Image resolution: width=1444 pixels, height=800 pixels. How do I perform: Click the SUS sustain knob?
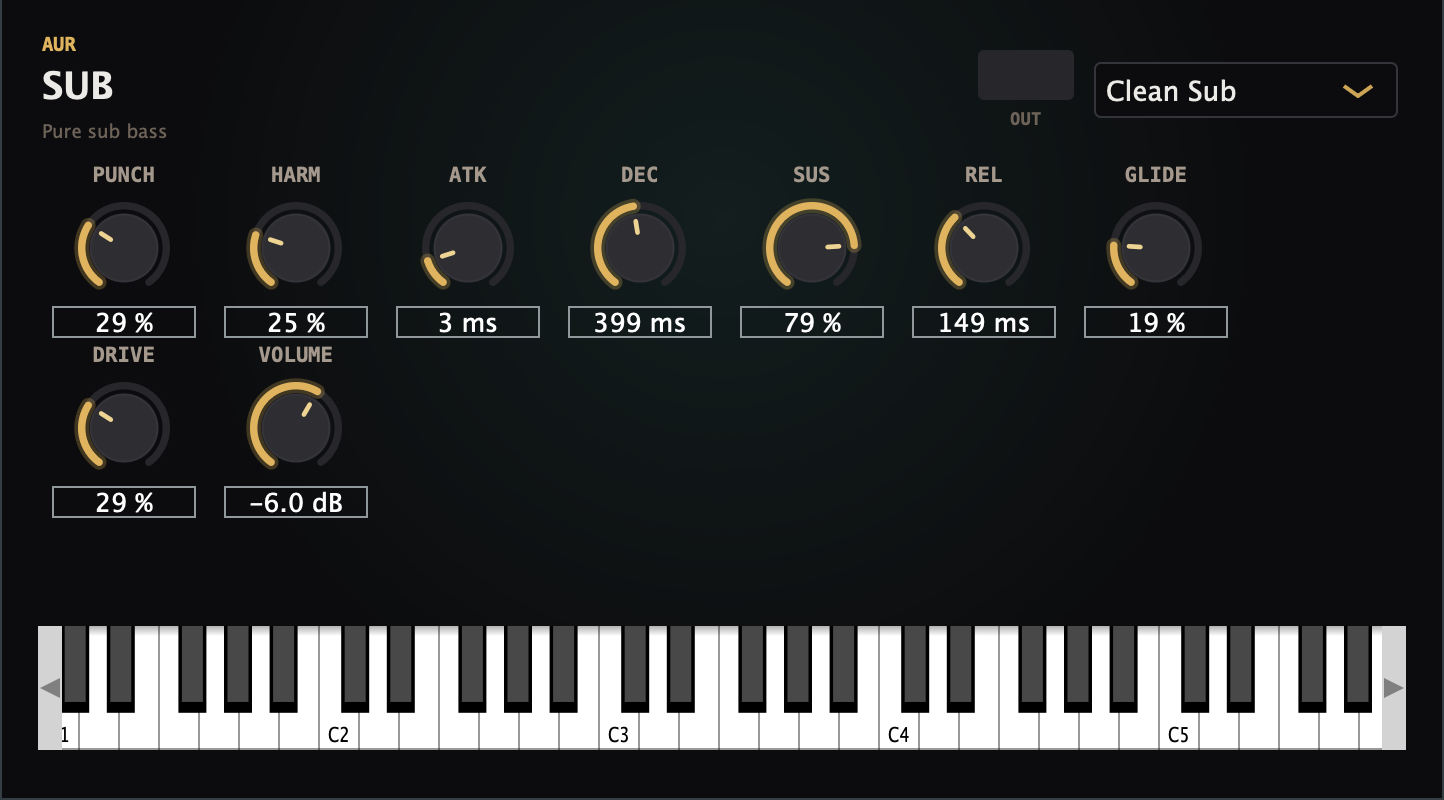(x=811, y=248)
